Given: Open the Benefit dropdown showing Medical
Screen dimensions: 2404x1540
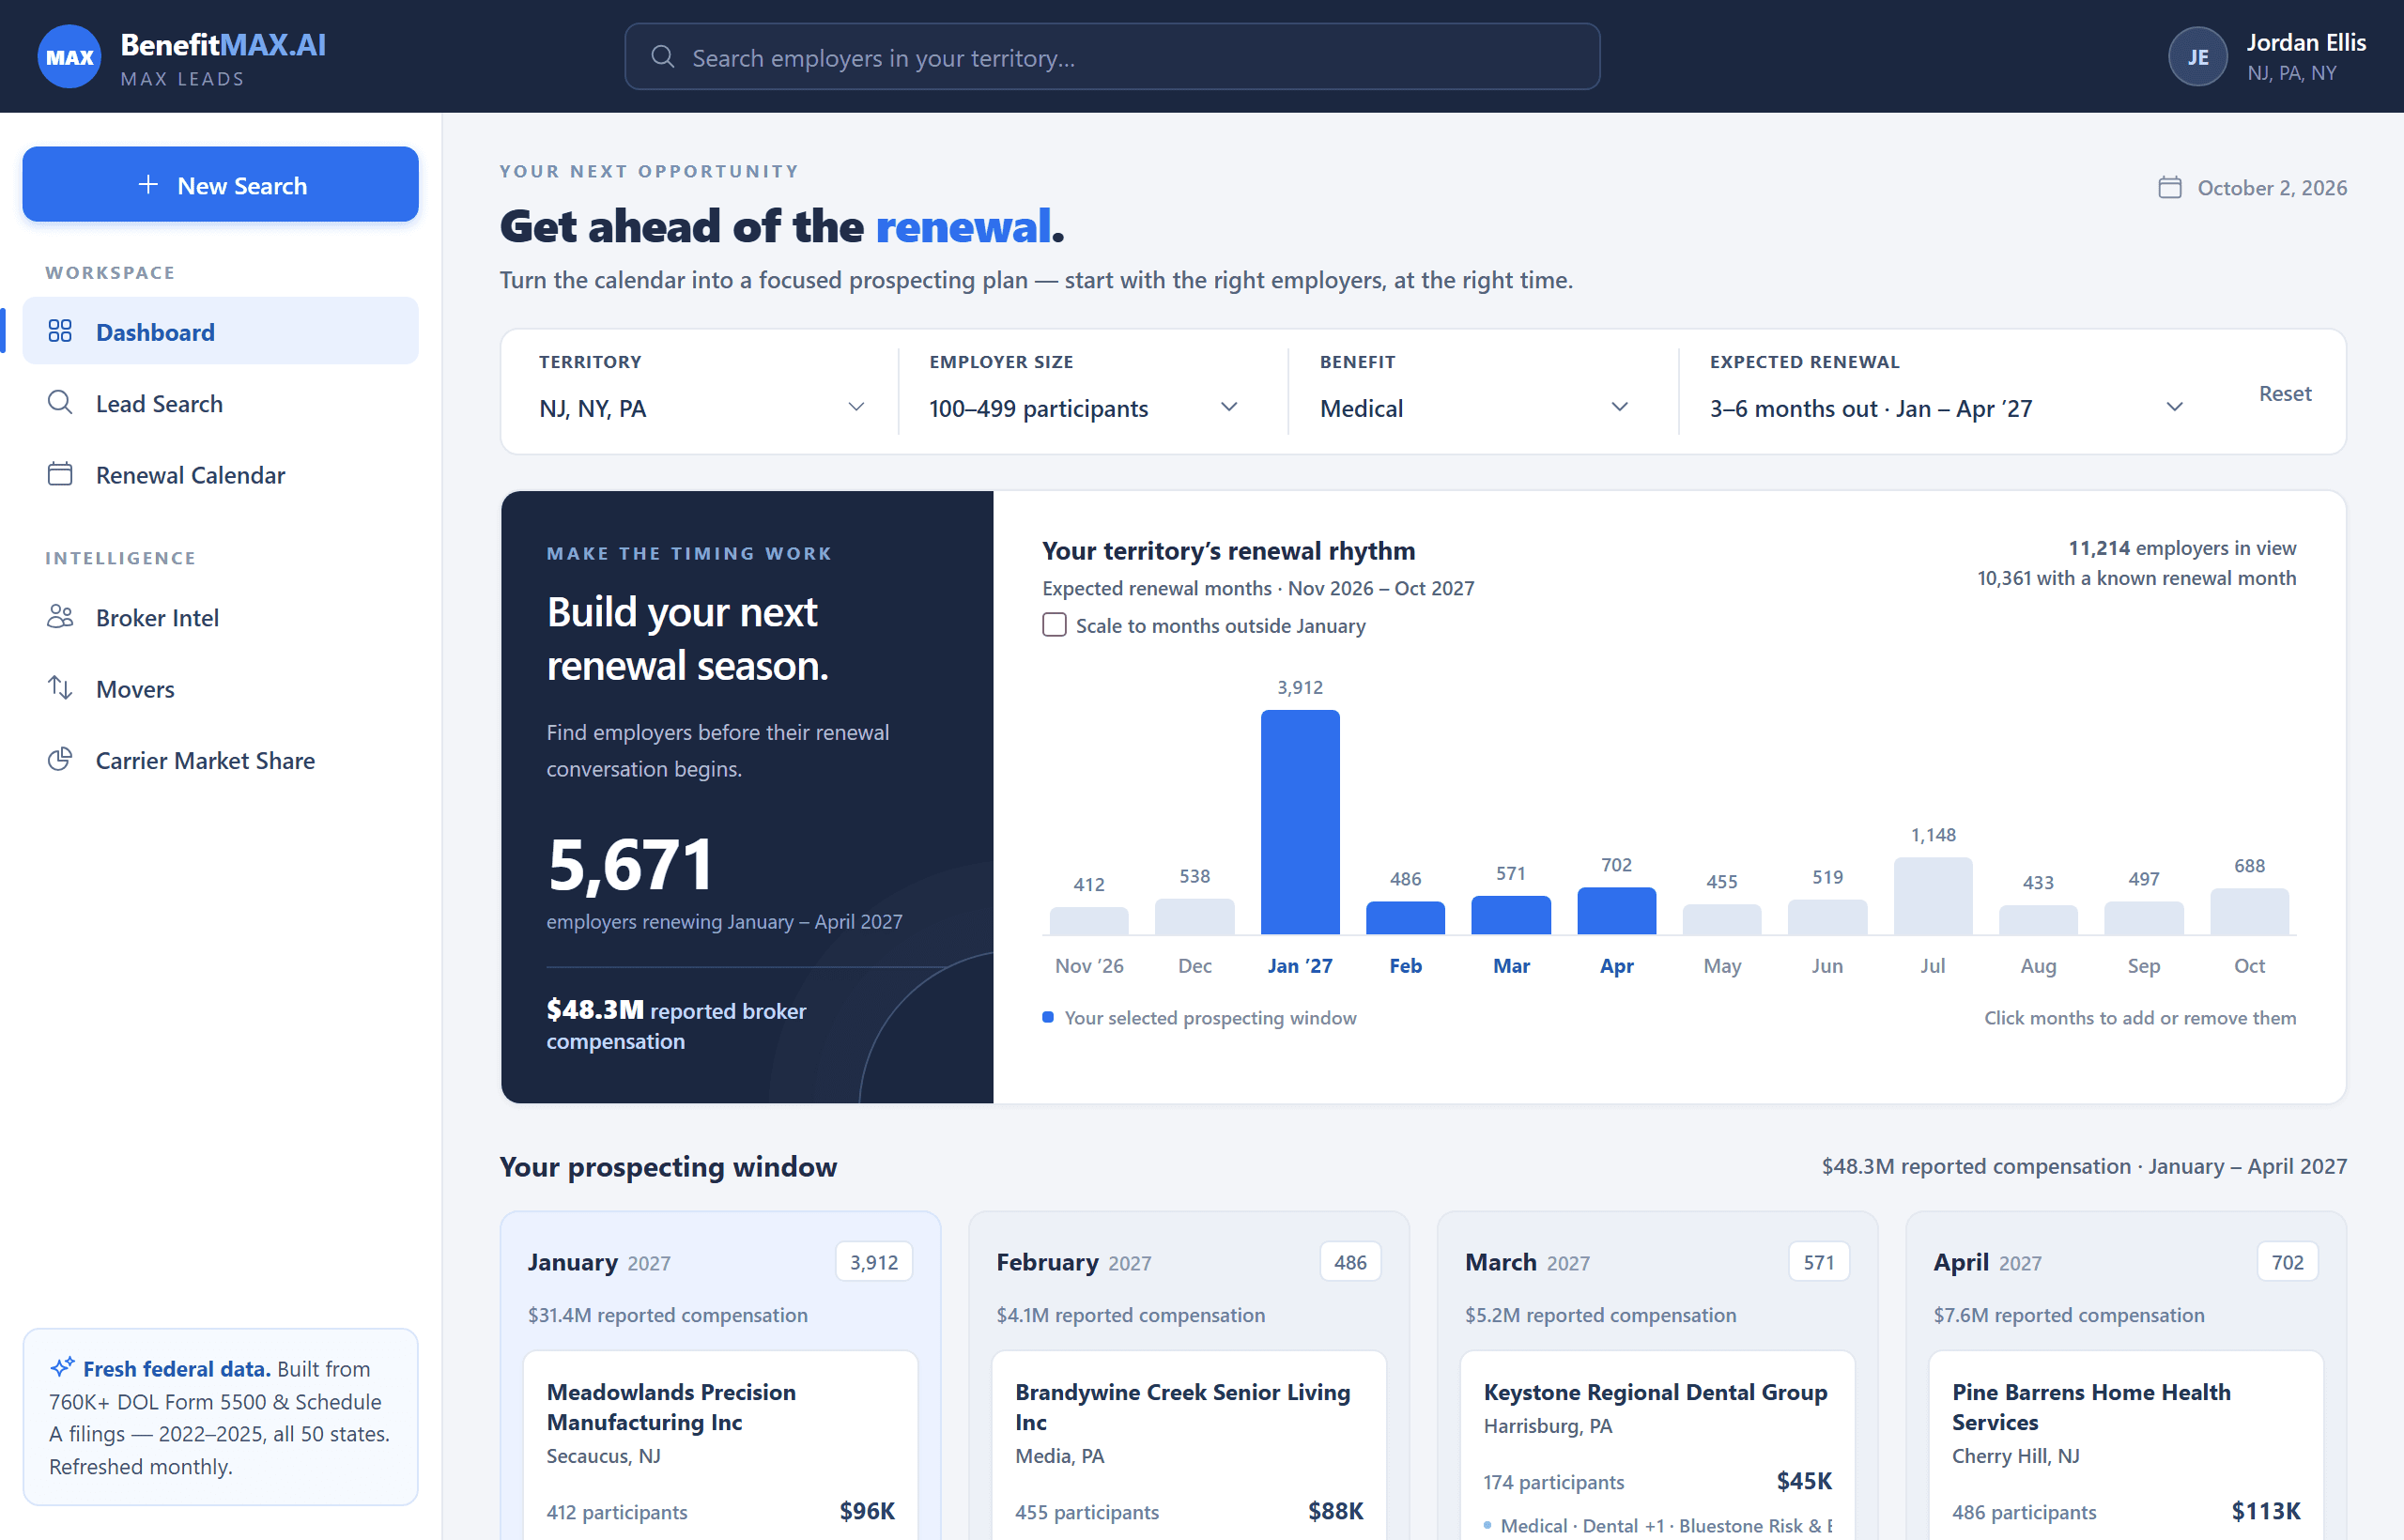Looking at the screenshot, I should [1474, 408].
